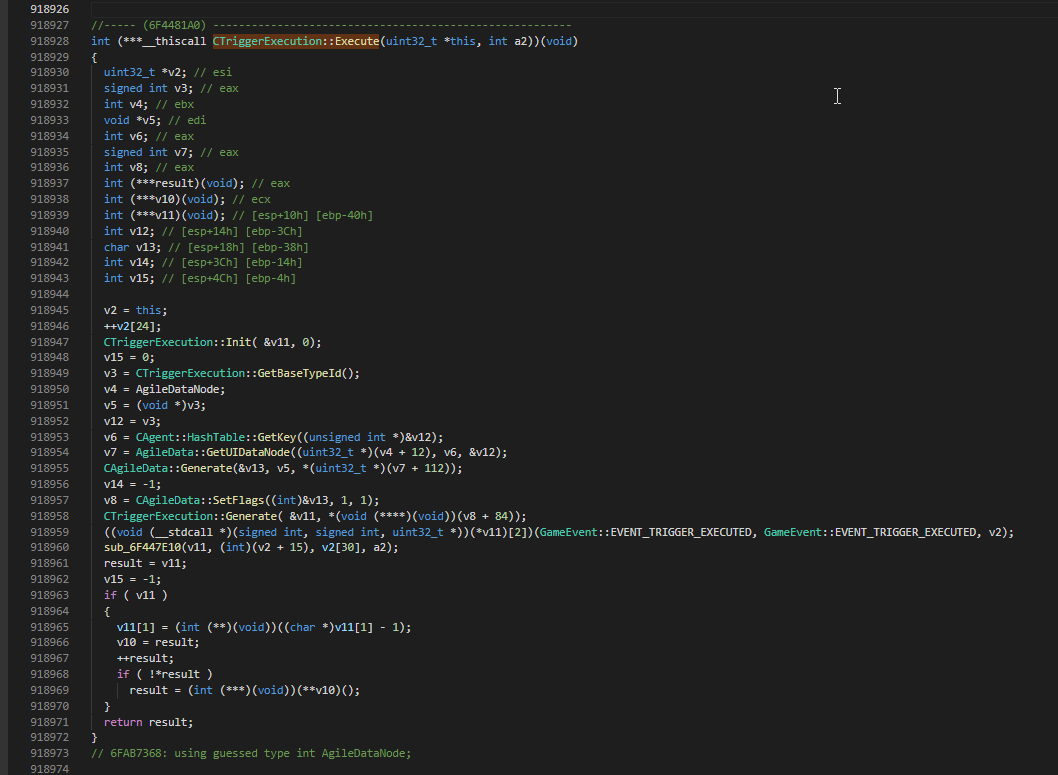Click the 'if ( v11 )' condition
The height and width of the screenshot is (775, 1058).
[135, 596]
